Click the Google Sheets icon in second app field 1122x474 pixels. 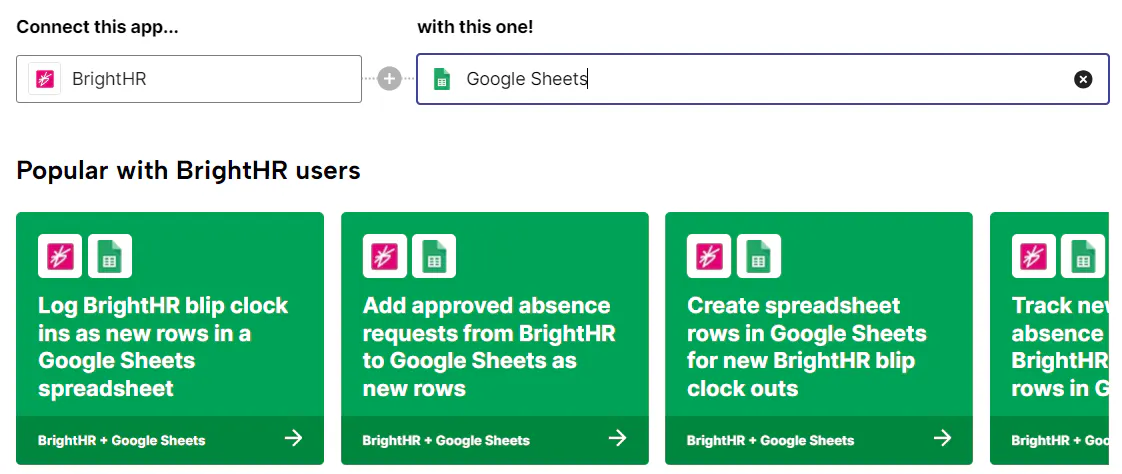442,79
